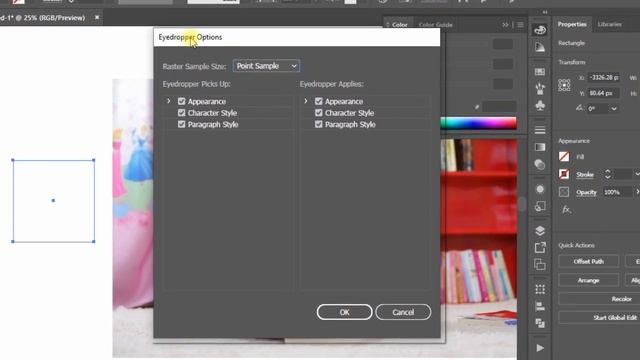Image resolution: width=640 pixels, height=360 pixels.
Task: Click the Offset Path quick action
Action: [589, 261]
